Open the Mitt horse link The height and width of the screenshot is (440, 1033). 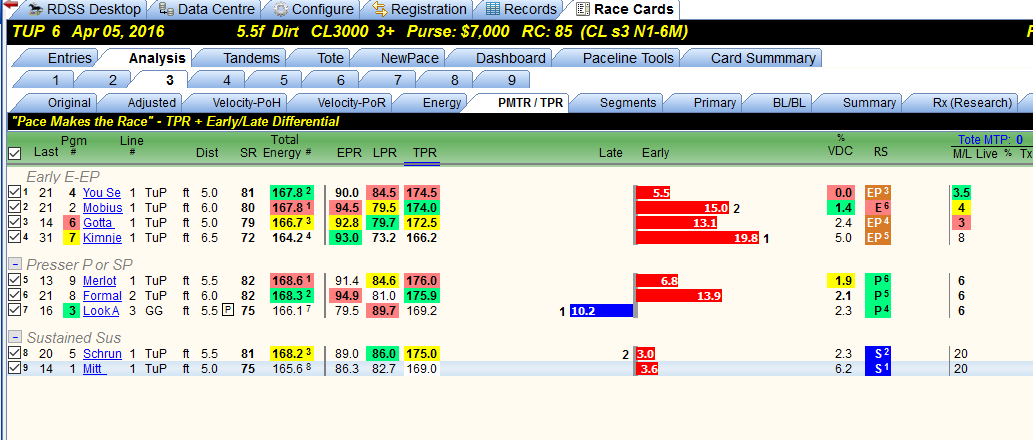(94, 369)
